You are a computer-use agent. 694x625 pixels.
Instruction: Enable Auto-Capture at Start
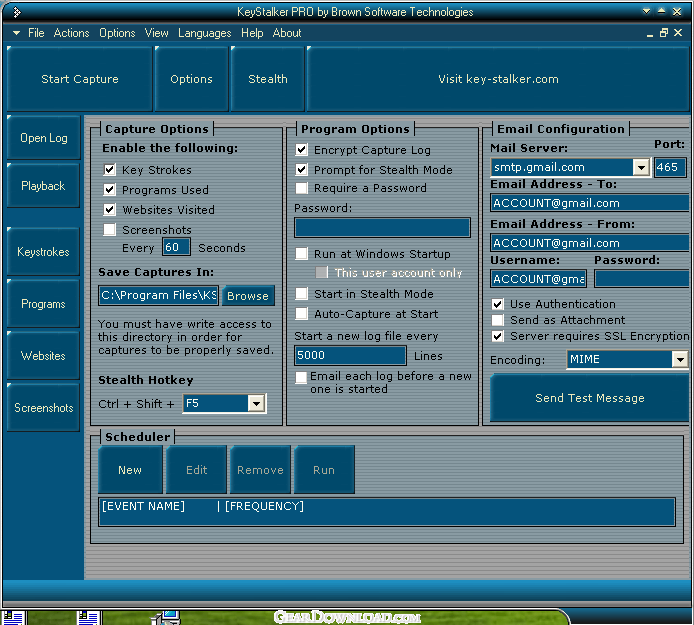coord(301,313)
